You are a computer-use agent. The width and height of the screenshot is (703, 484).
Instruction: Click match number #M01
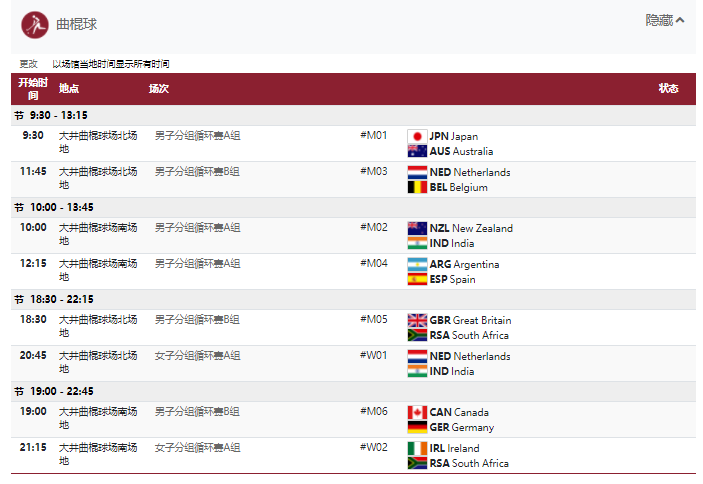pos(373,135)
